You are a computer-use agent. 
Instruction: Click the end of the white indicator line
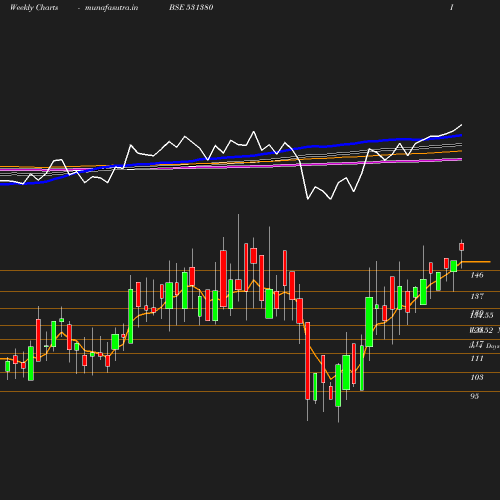pyautogui.click(x=462, y=125)
